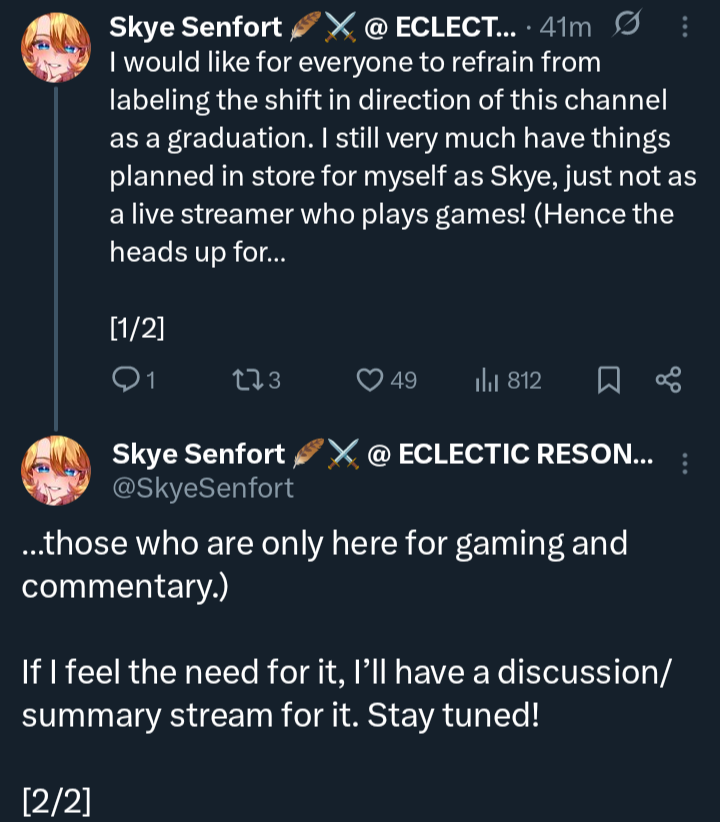Tap the repost arrows icon showing 3
This screenshot has width=720, height=822.
[x=248, y=380]
